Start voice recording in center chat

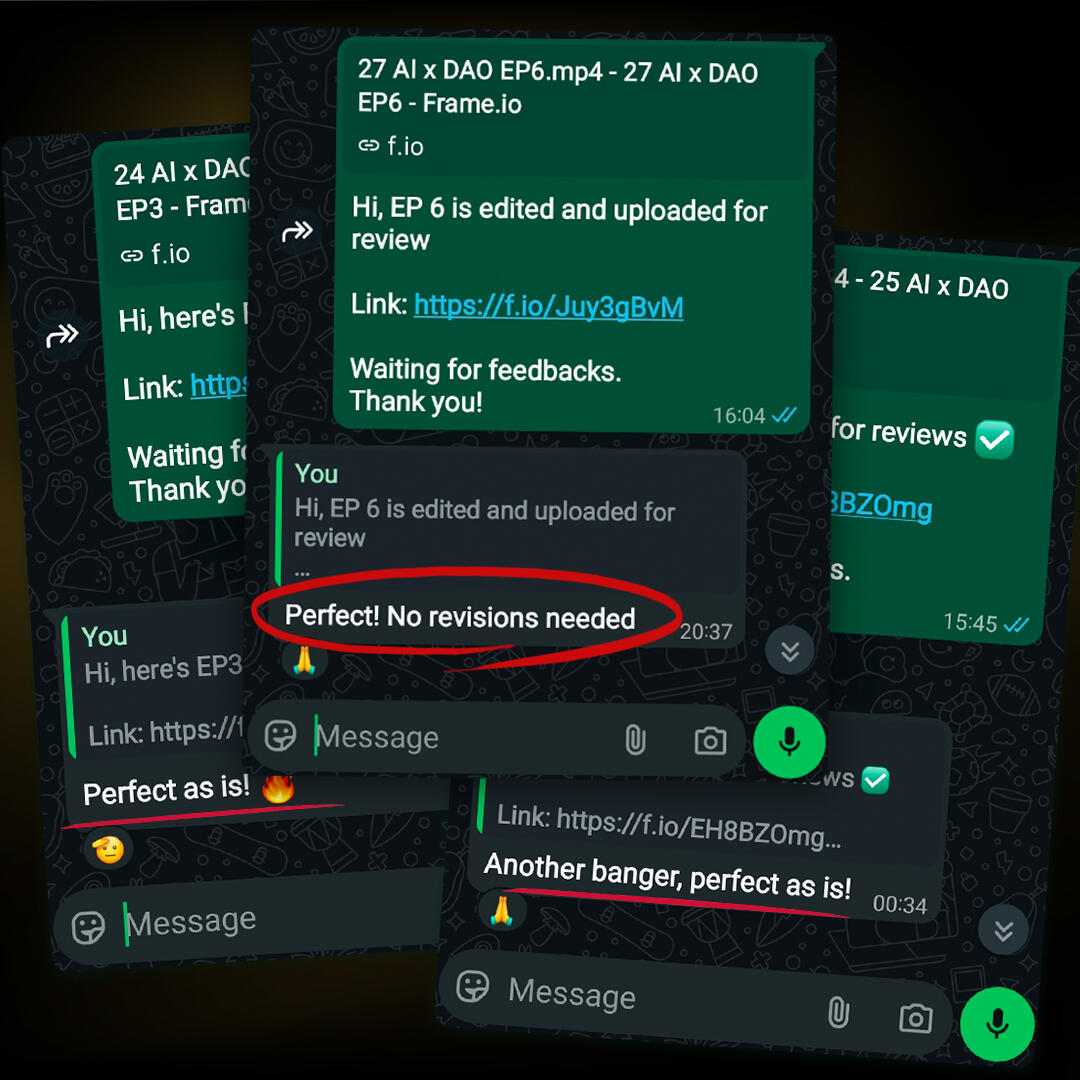[789, 742]
